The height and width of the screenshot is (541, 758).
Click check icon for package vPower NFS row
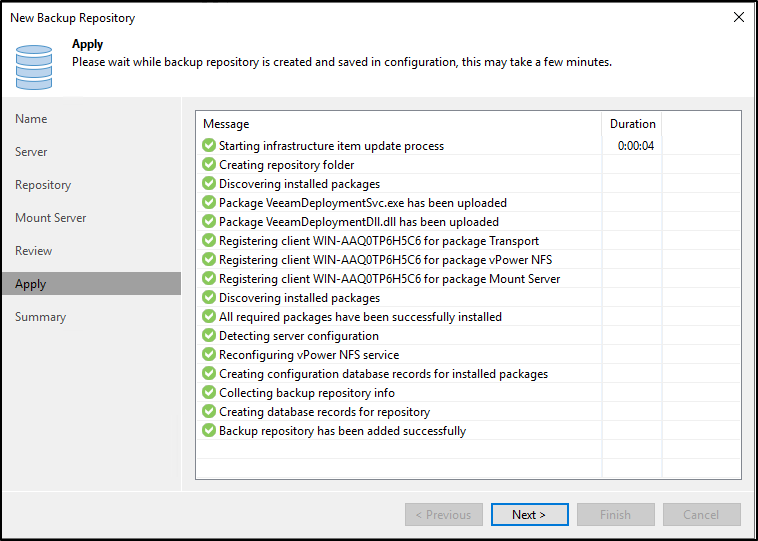coord(209,260)
